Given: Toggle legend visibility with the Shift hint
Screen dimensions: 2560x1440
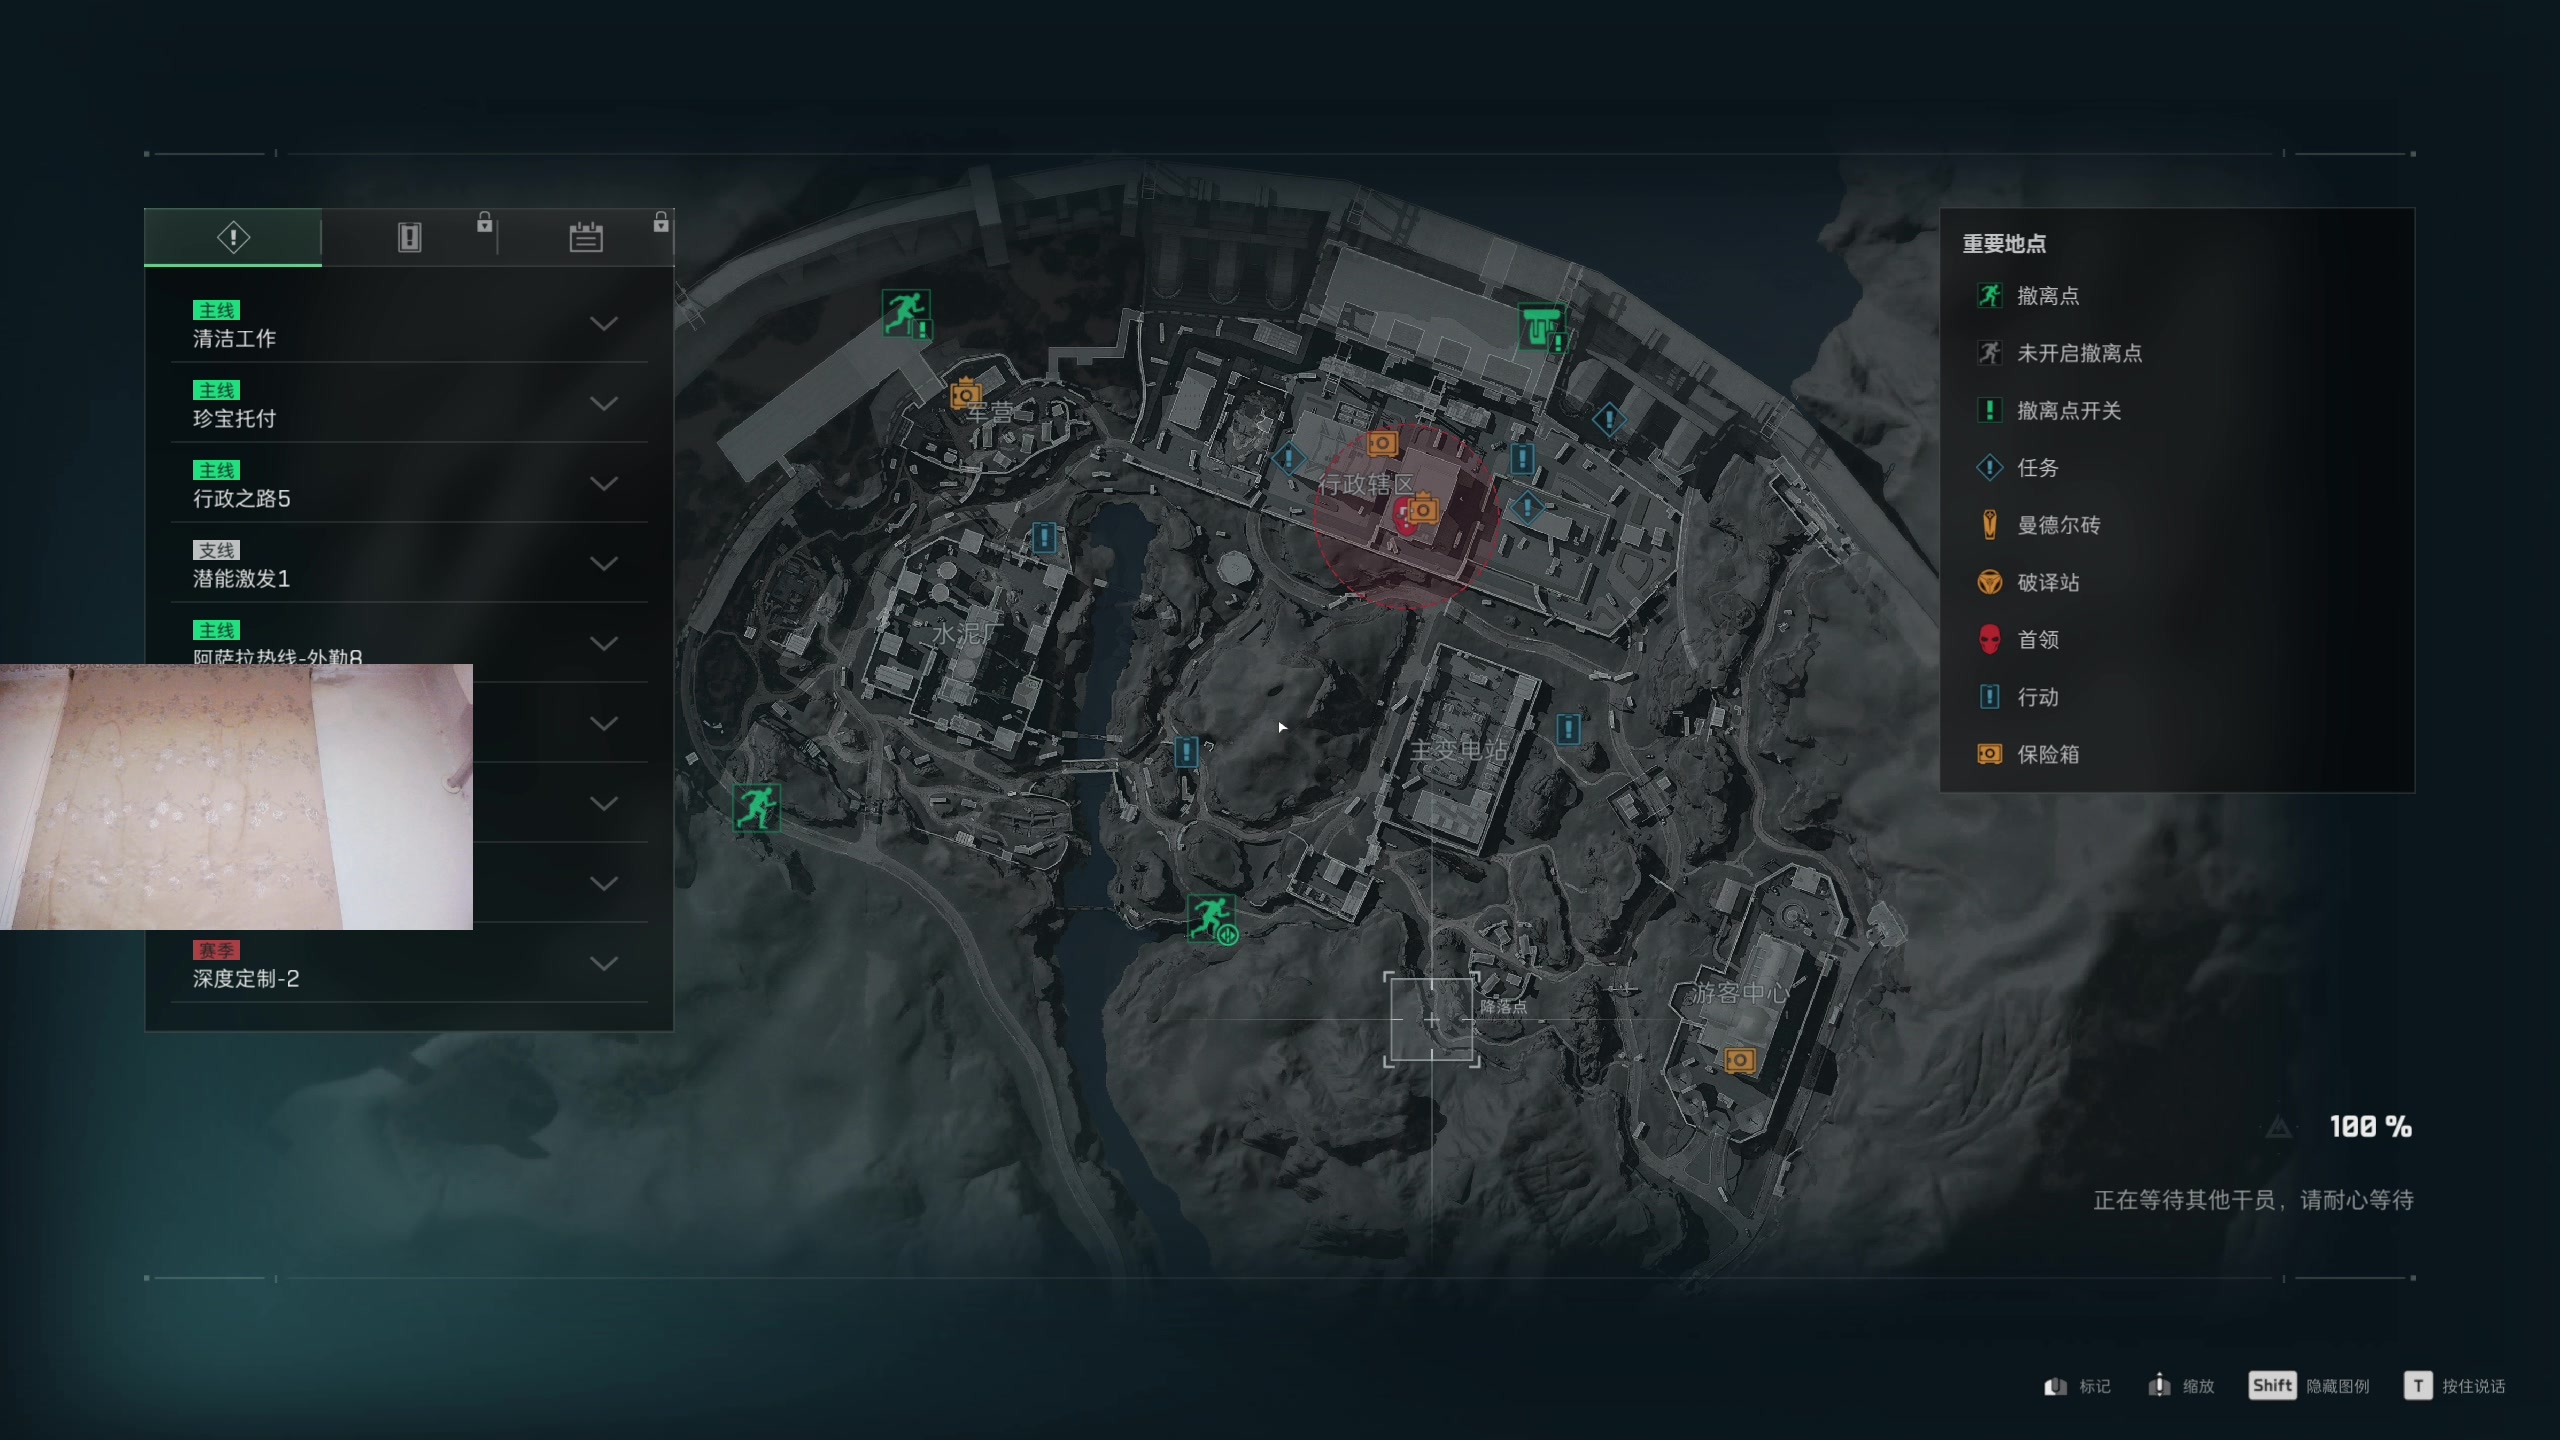Looking at the screenshot, I should pos(2308,1386).
